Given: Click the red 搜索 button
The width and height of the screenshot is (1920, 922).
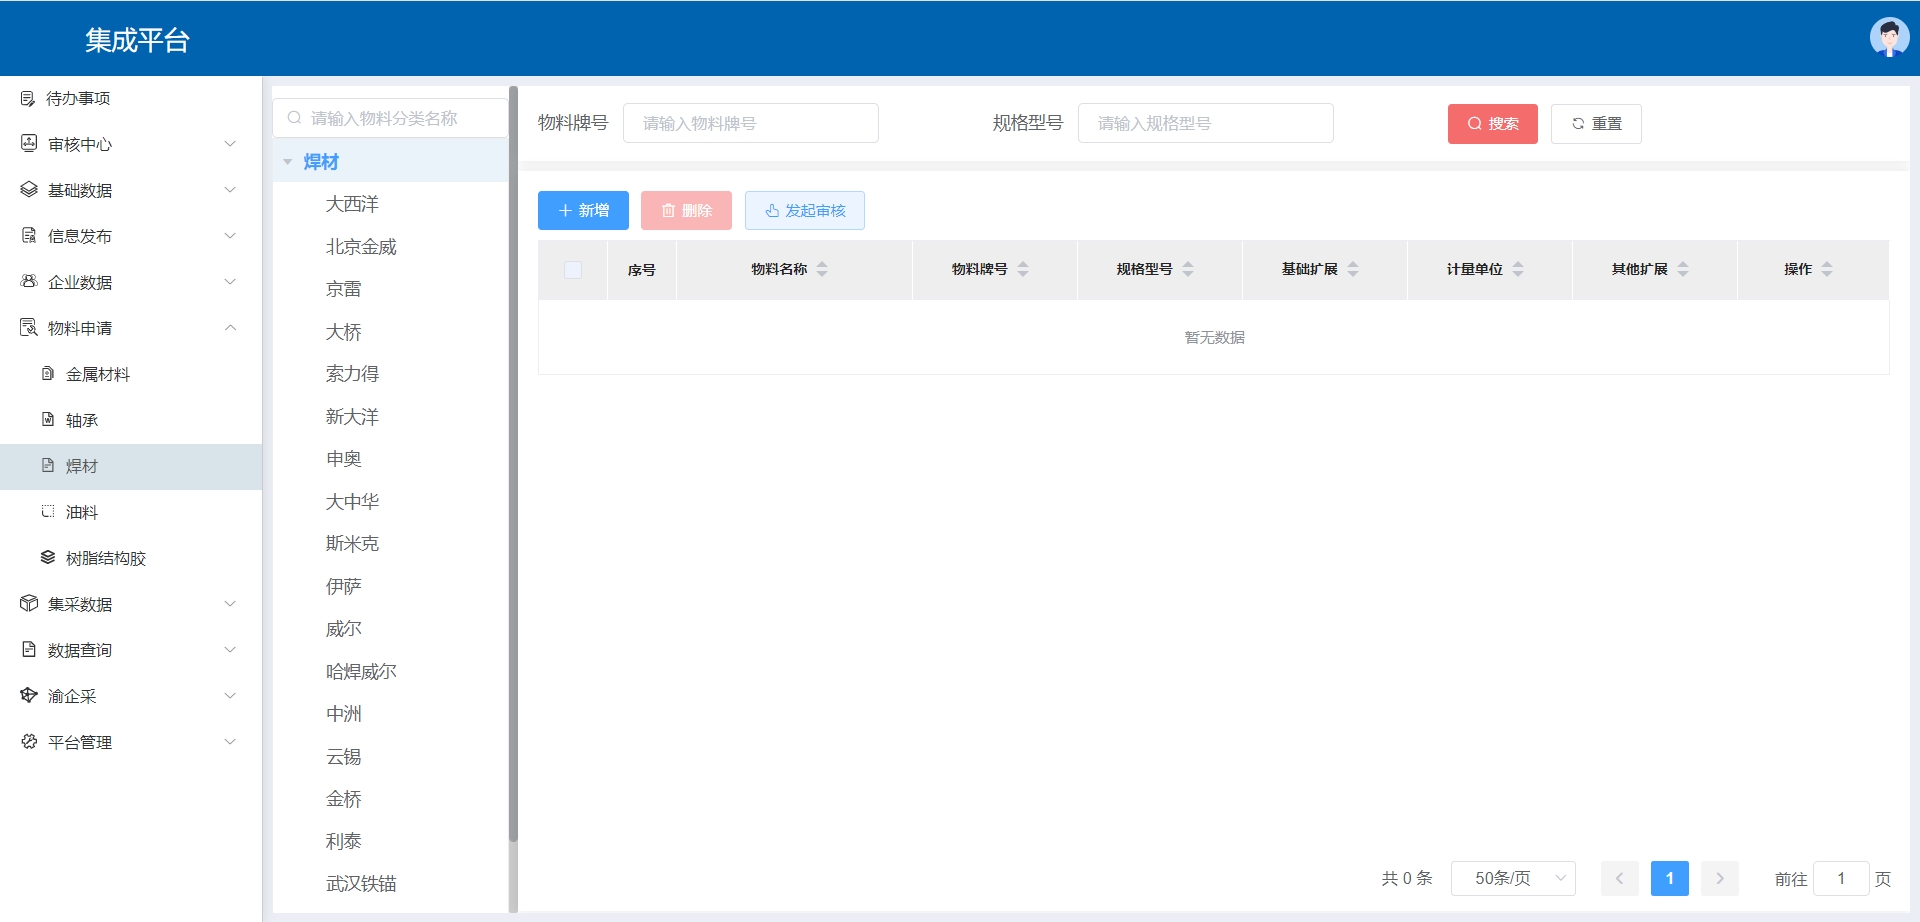Looking at the screenshot, I should tap(1492, 124).
